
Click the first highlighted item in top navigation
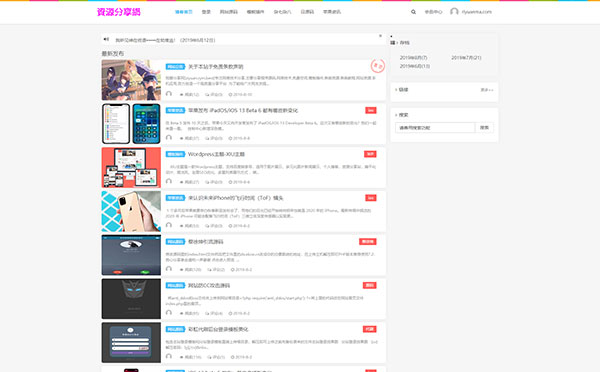(184, 12)
